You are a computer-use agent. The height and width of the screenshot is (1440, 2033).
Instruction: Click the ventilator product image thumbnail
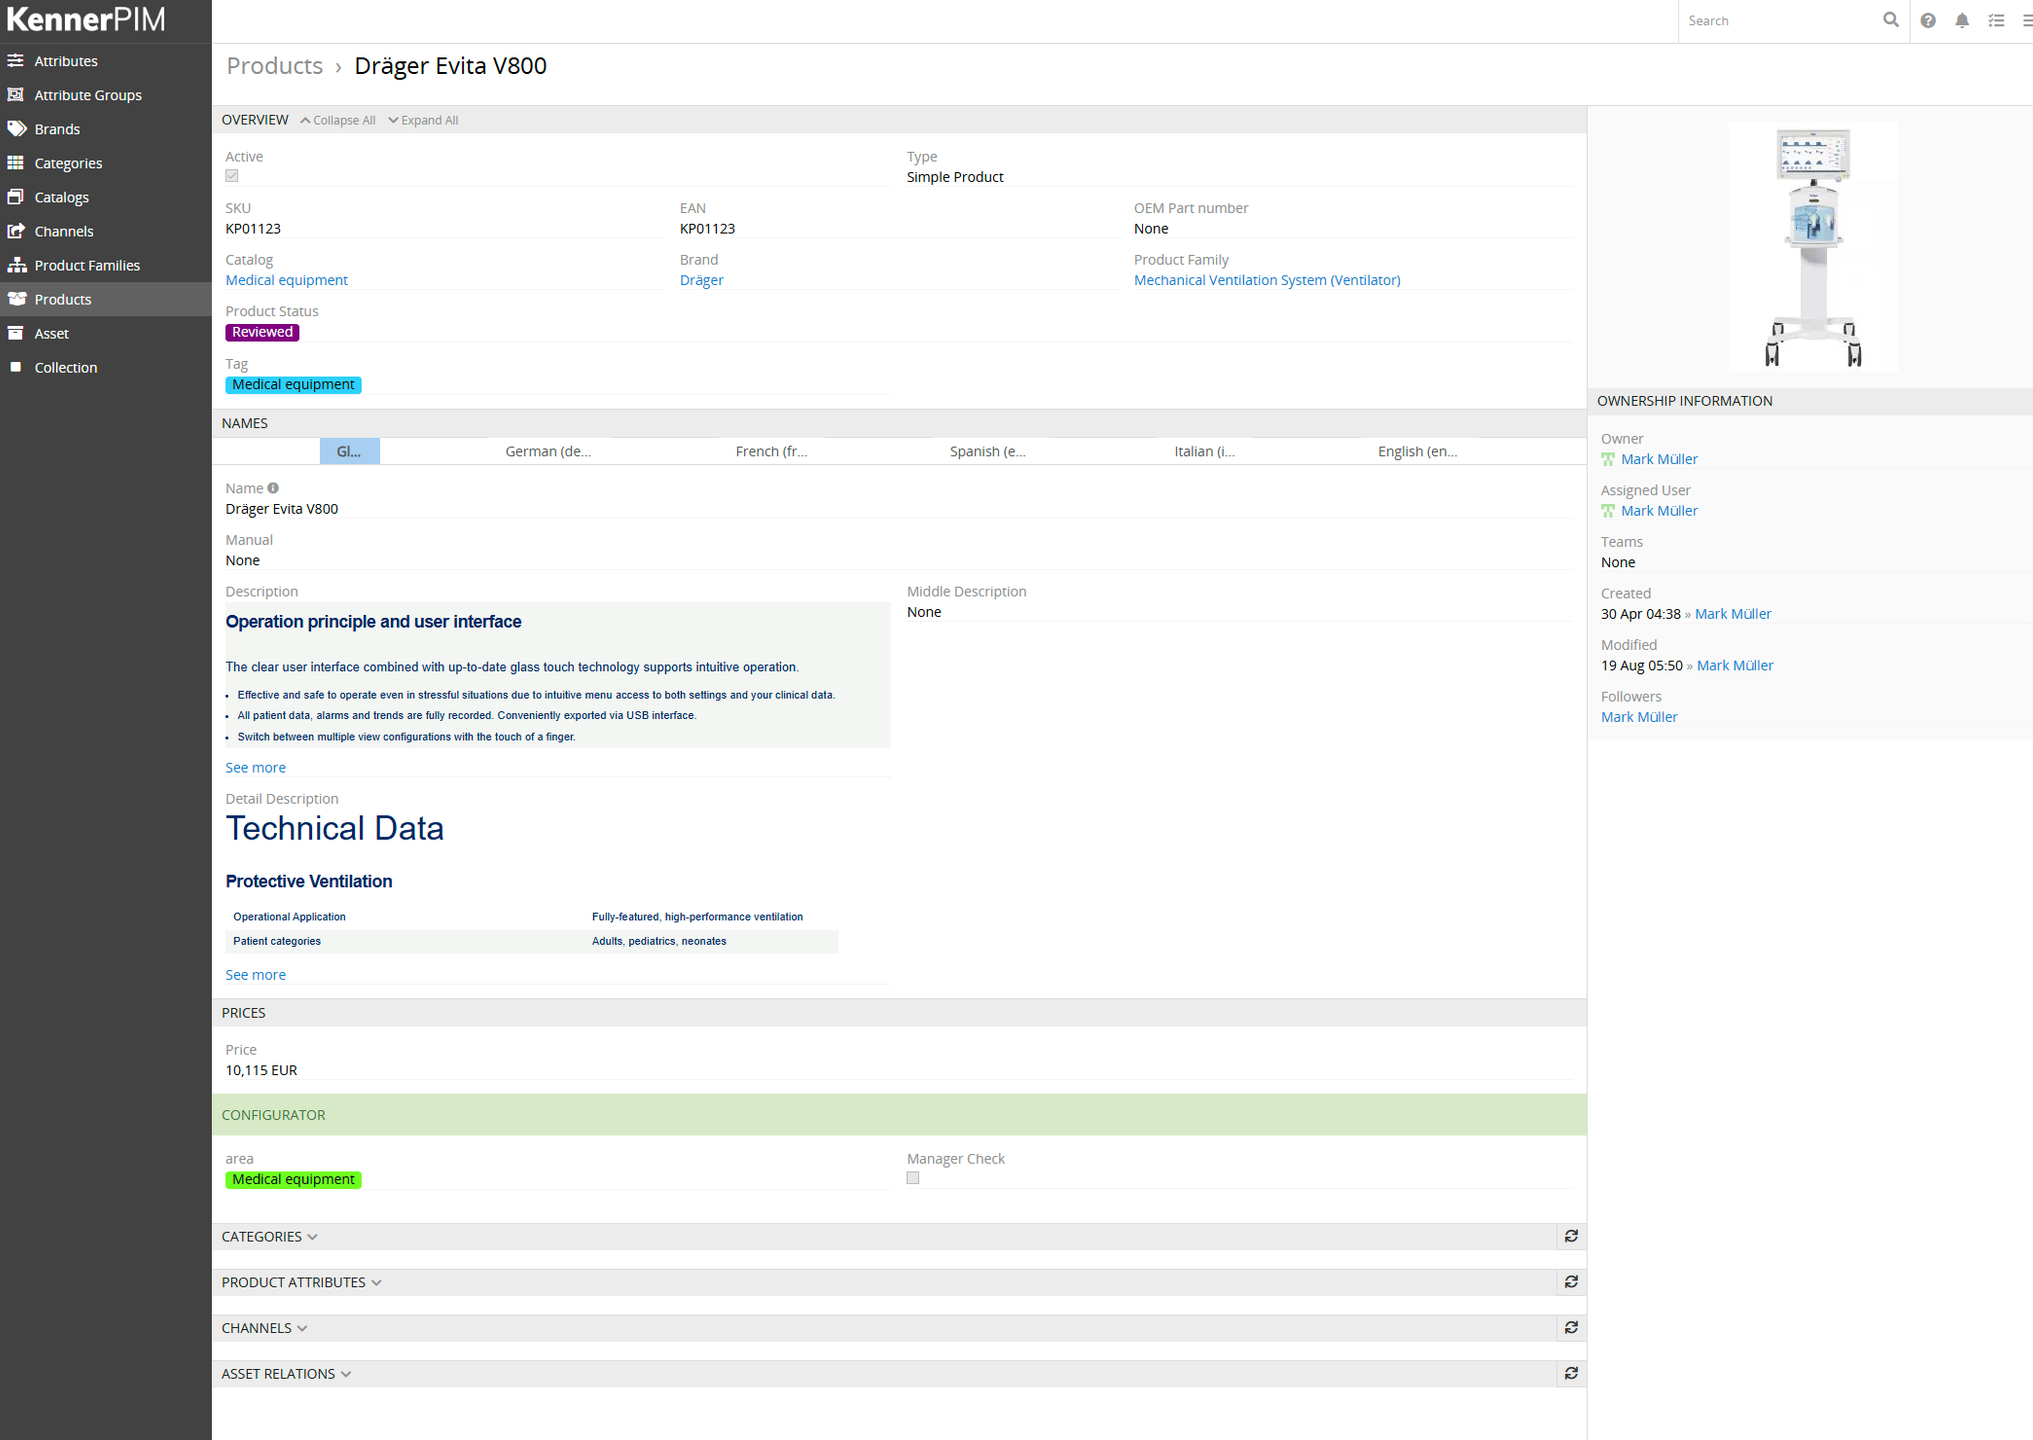[1812, 247]
